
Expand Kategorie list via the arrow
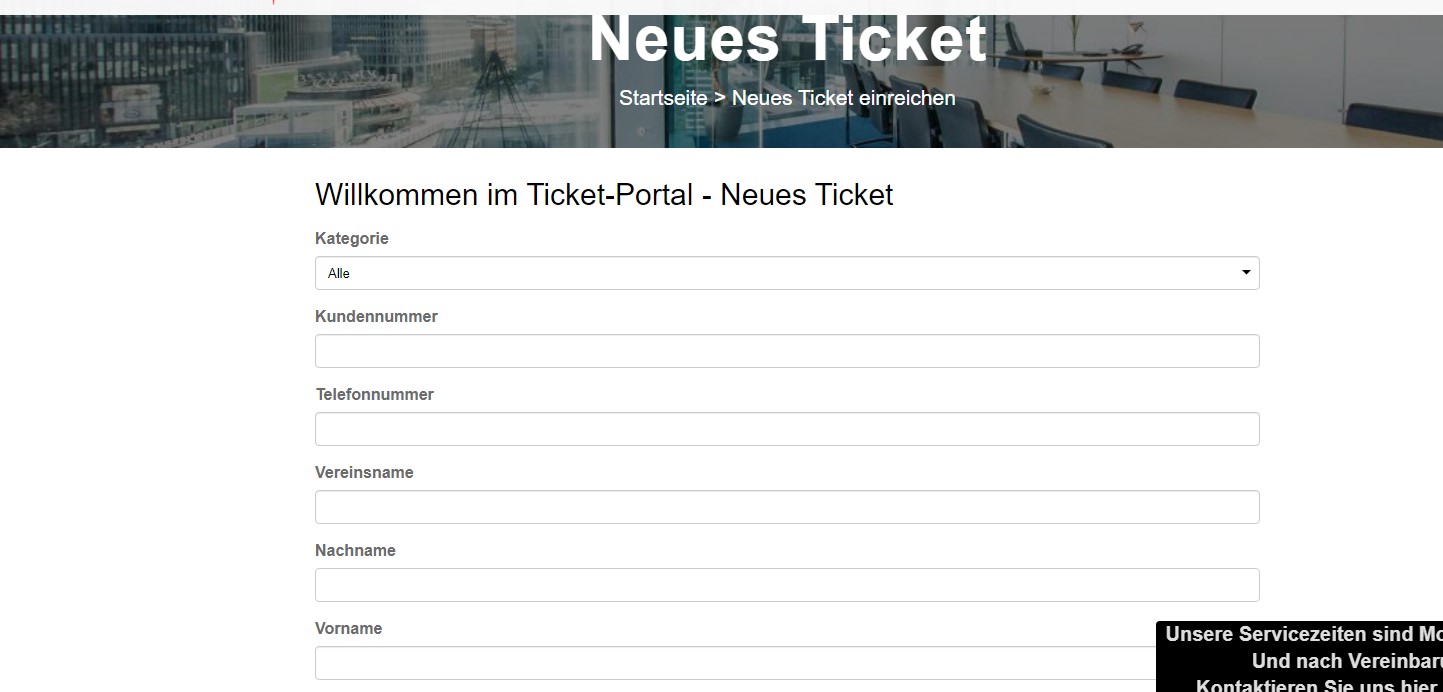point(1246,272)
